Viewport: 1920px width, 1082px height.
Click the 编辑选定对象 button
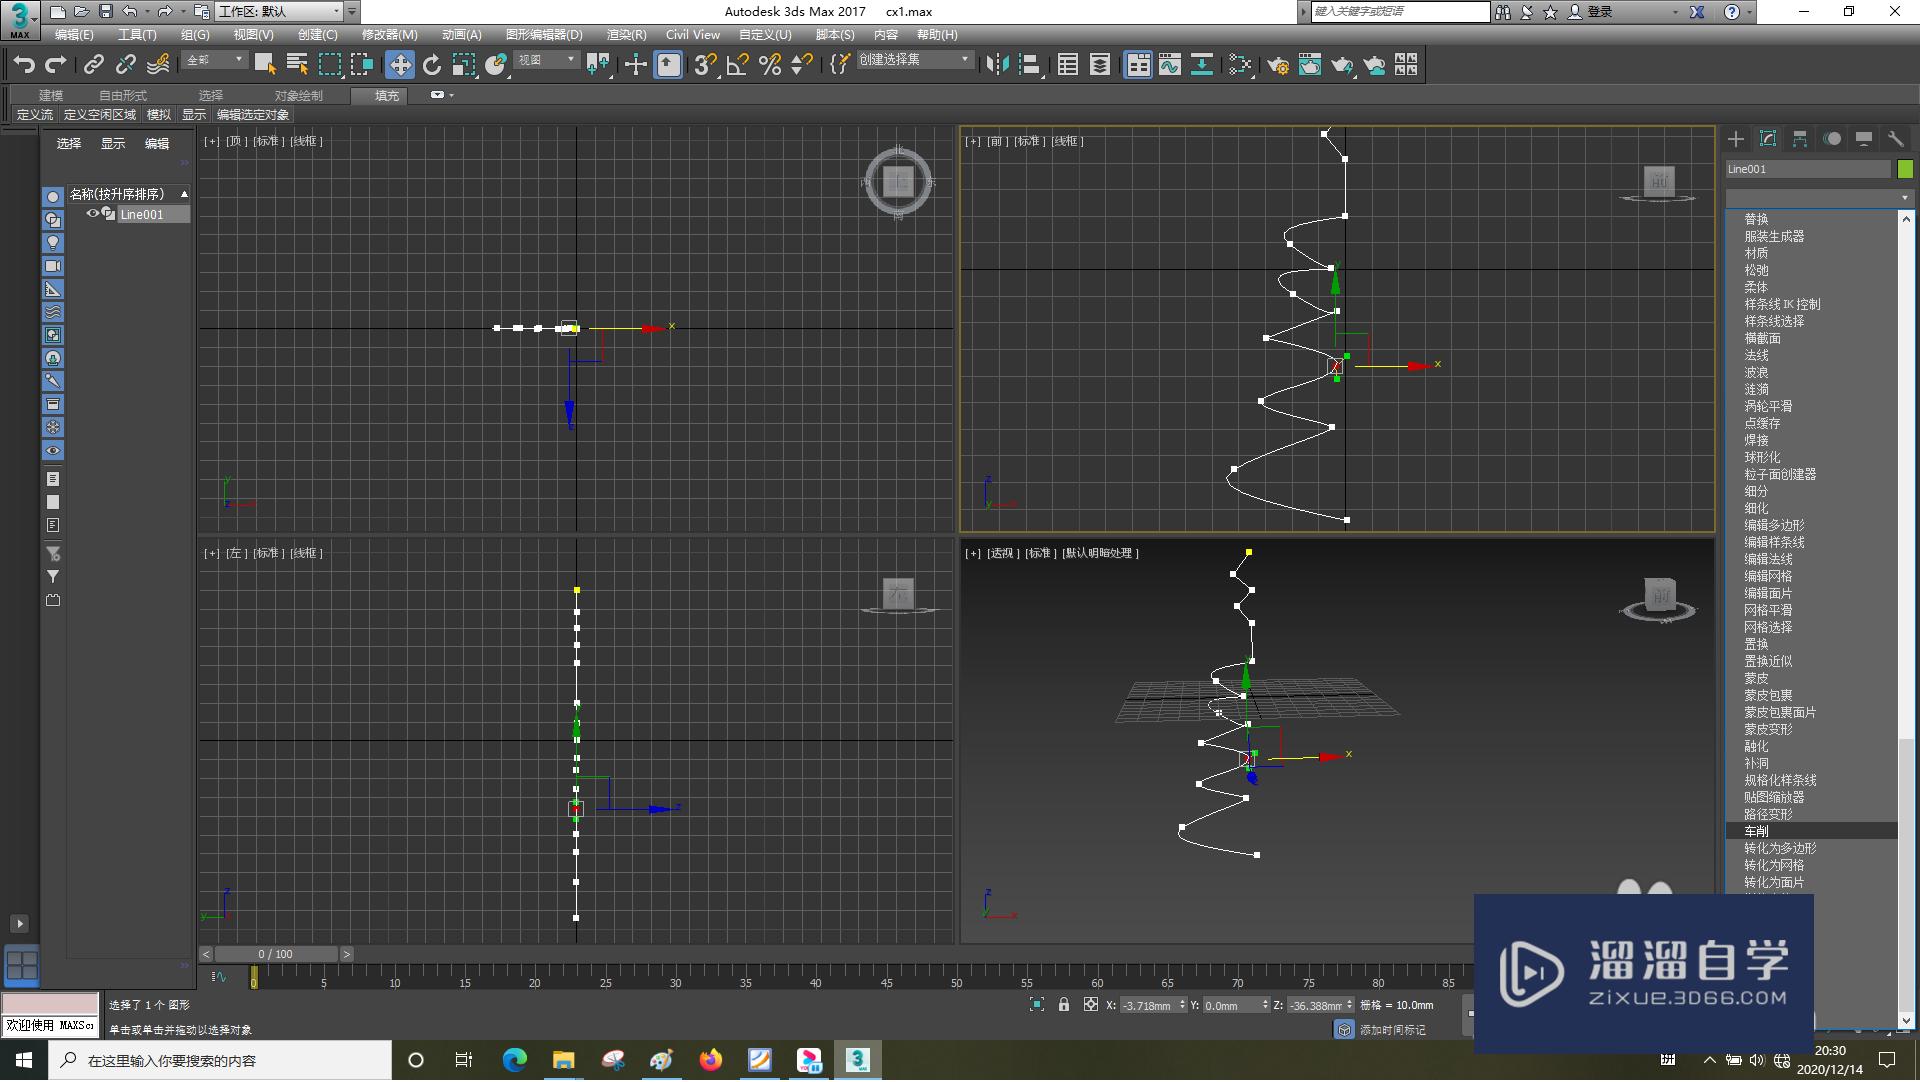(253, 115)
